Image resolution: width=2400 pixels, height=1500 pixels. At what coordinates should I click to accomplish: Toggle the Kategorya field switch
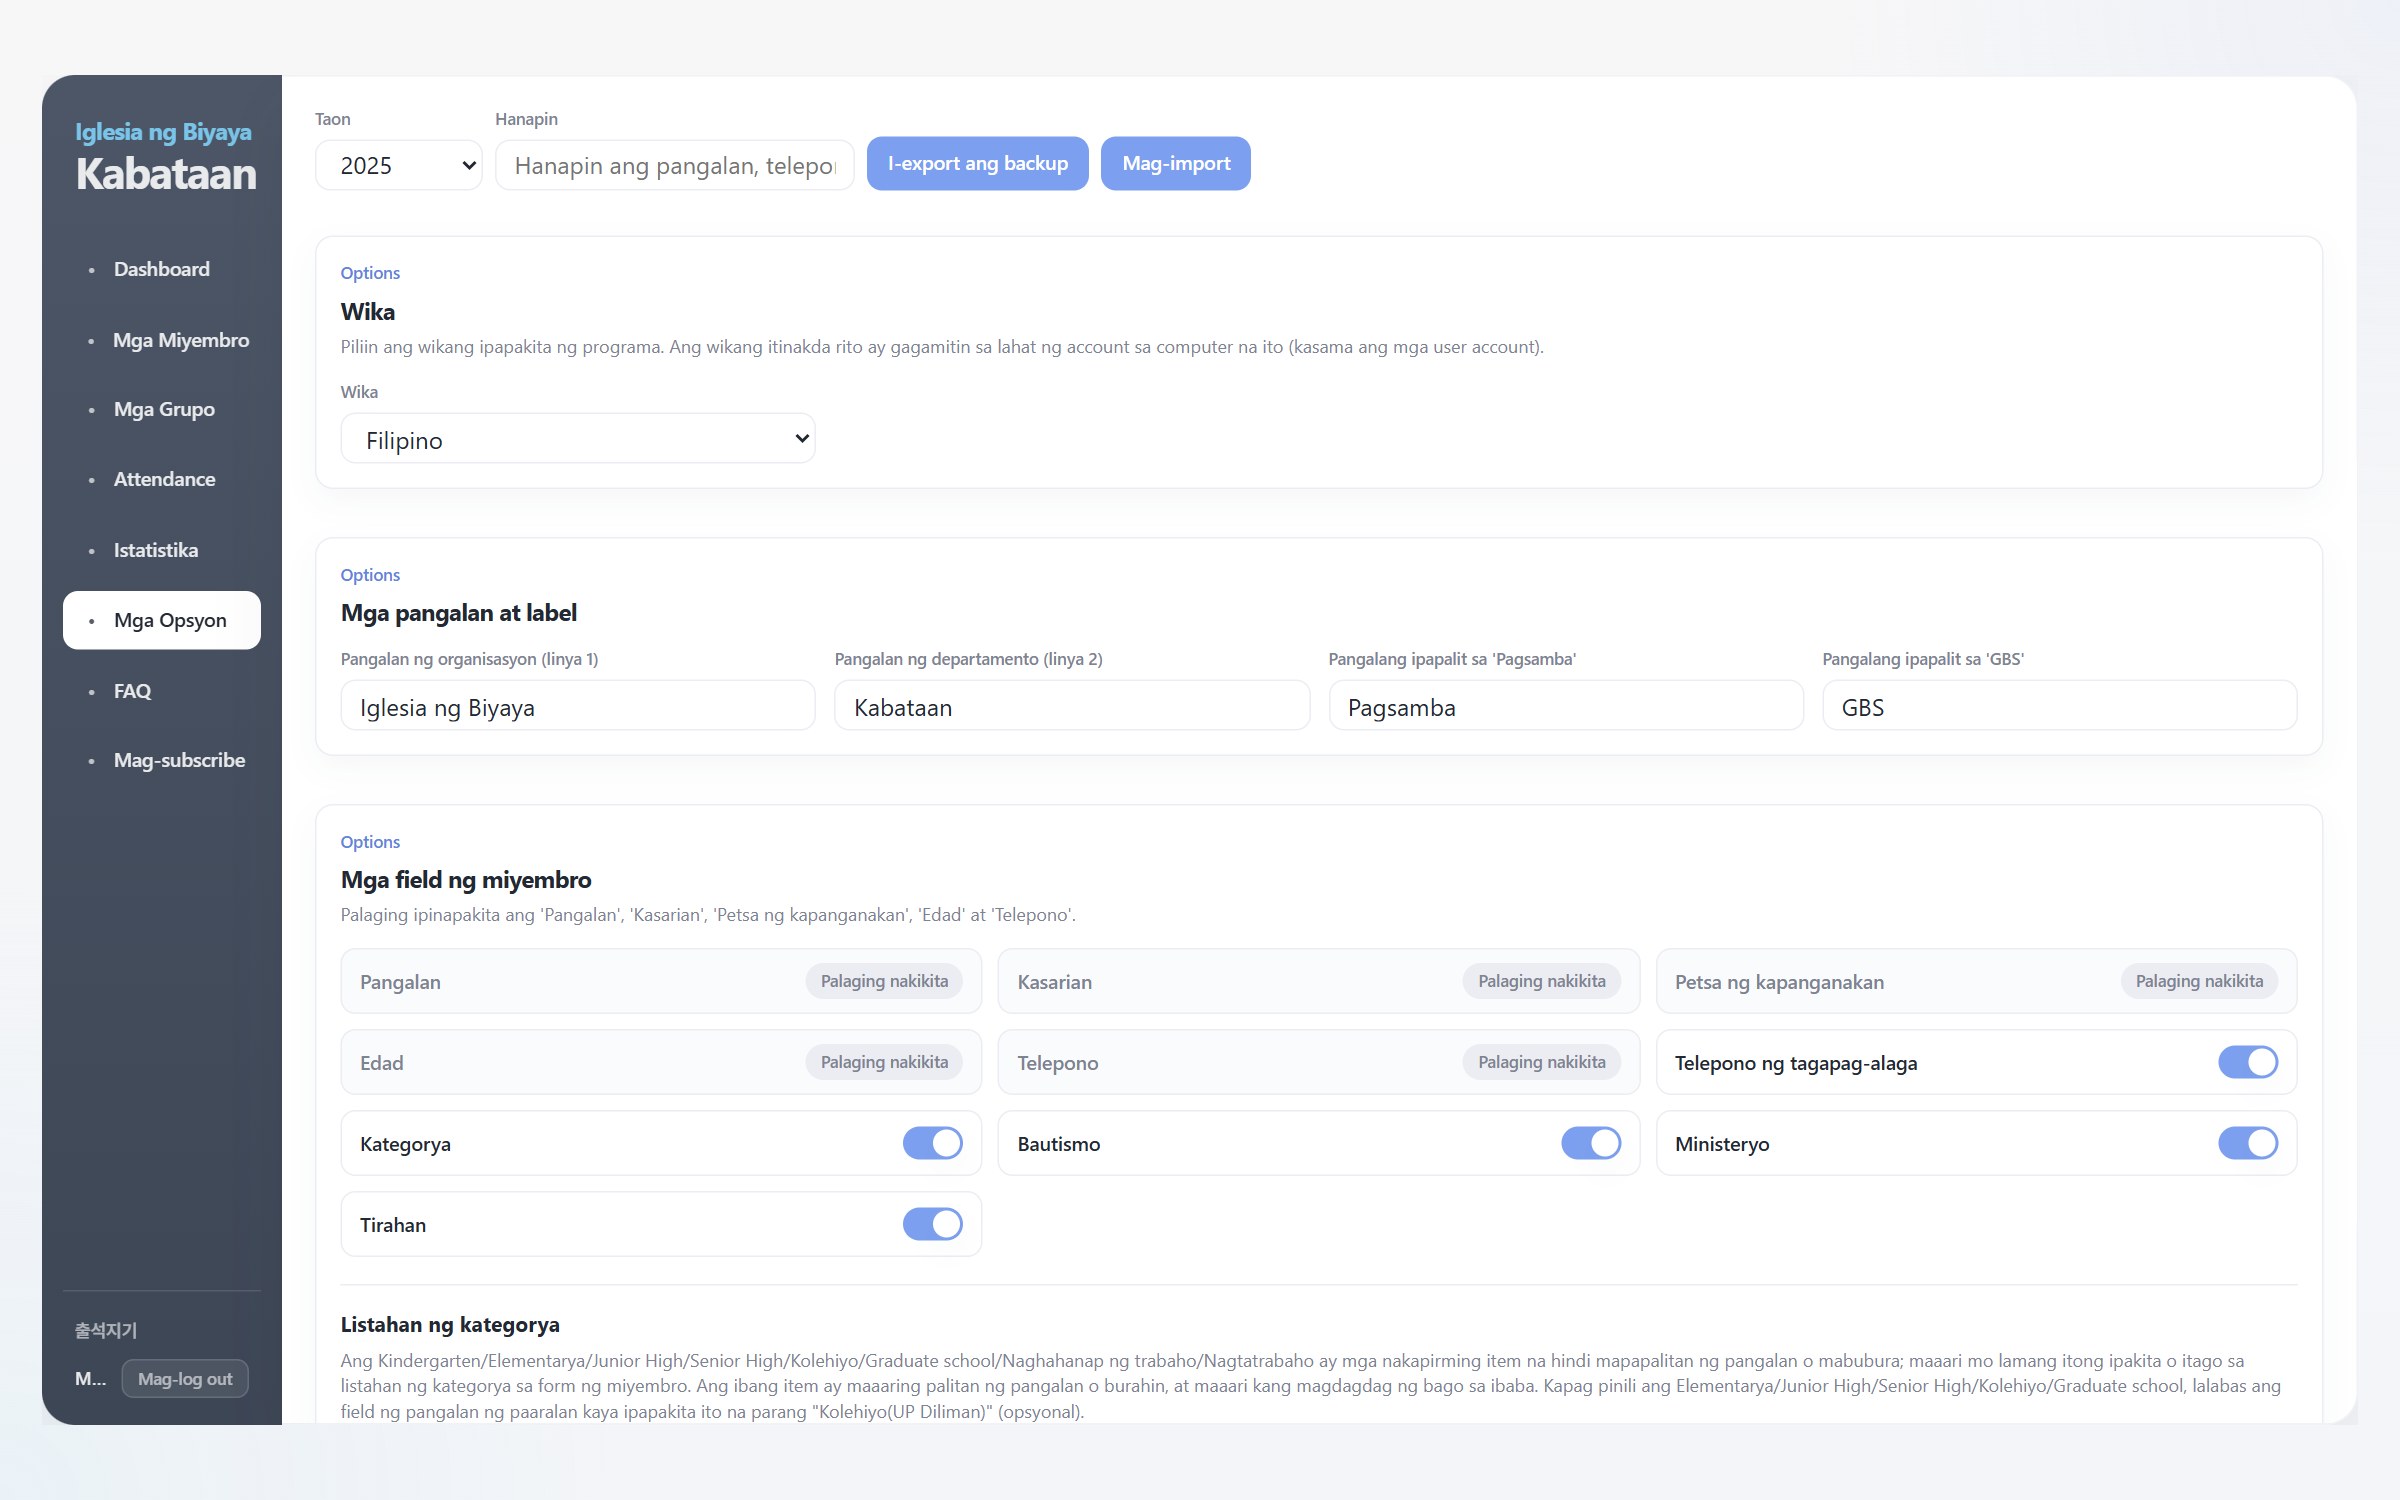point(933,1143)
